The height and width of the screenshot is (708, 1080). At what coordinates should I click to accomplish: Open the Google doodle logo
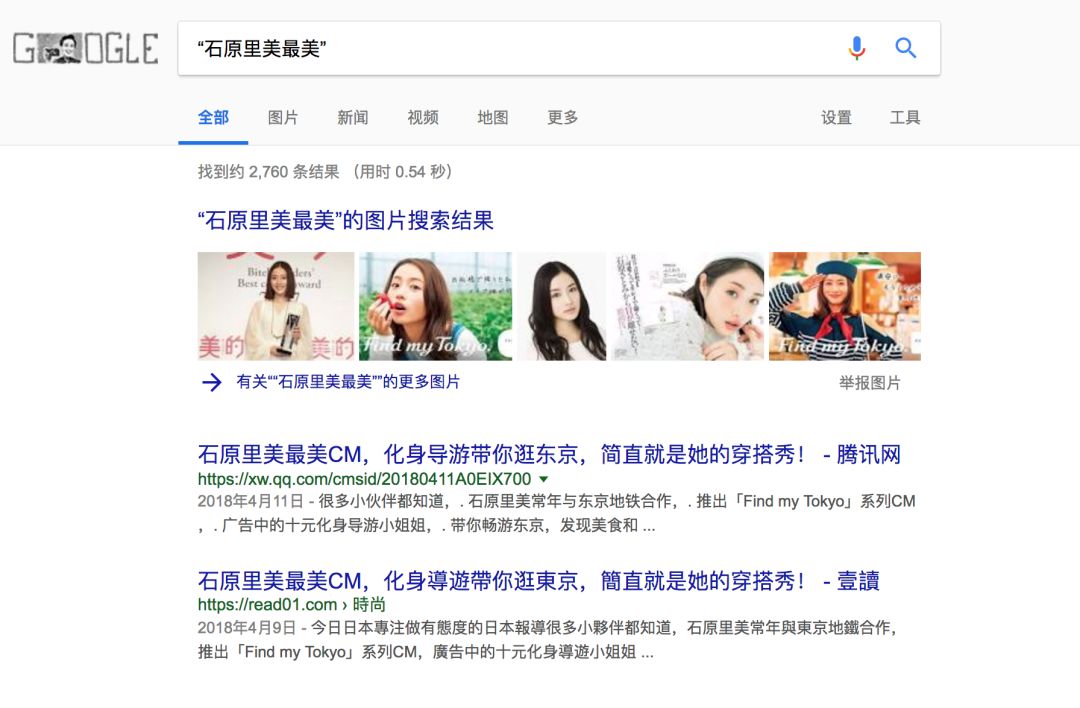click(86, 48)
